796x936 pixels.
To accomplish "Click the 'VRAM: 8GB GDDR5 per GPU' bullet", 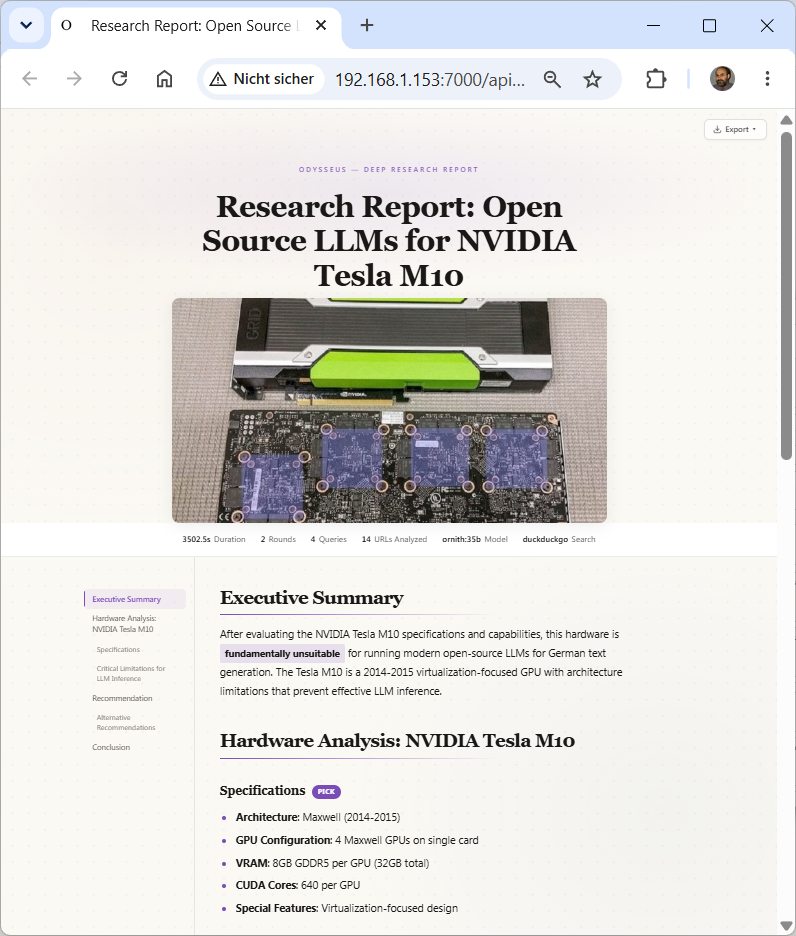I will pos(332,863).
